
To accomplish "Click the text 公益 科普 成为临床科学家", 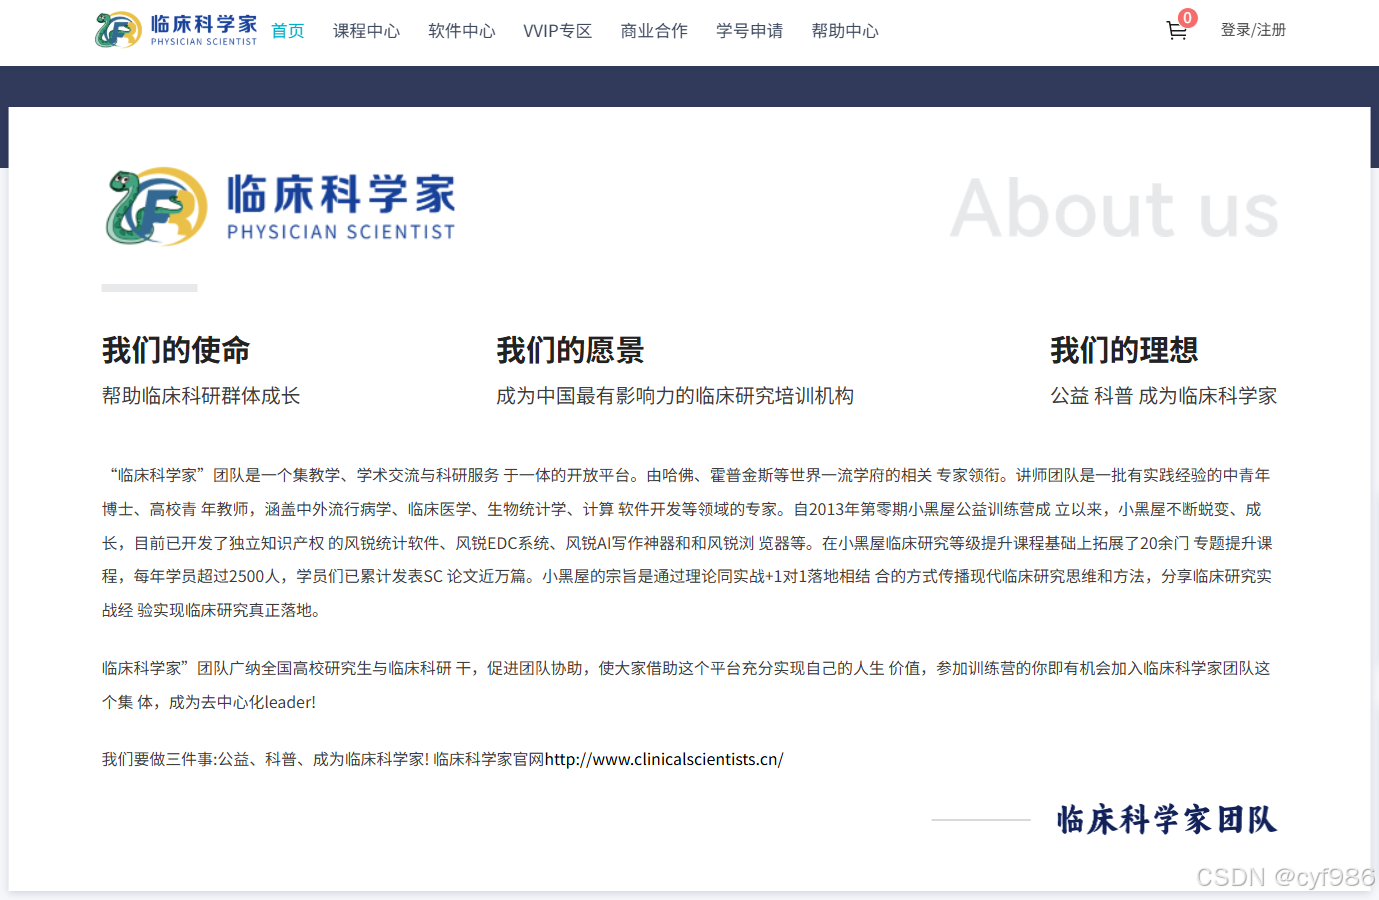I will tap(1164, 396).
